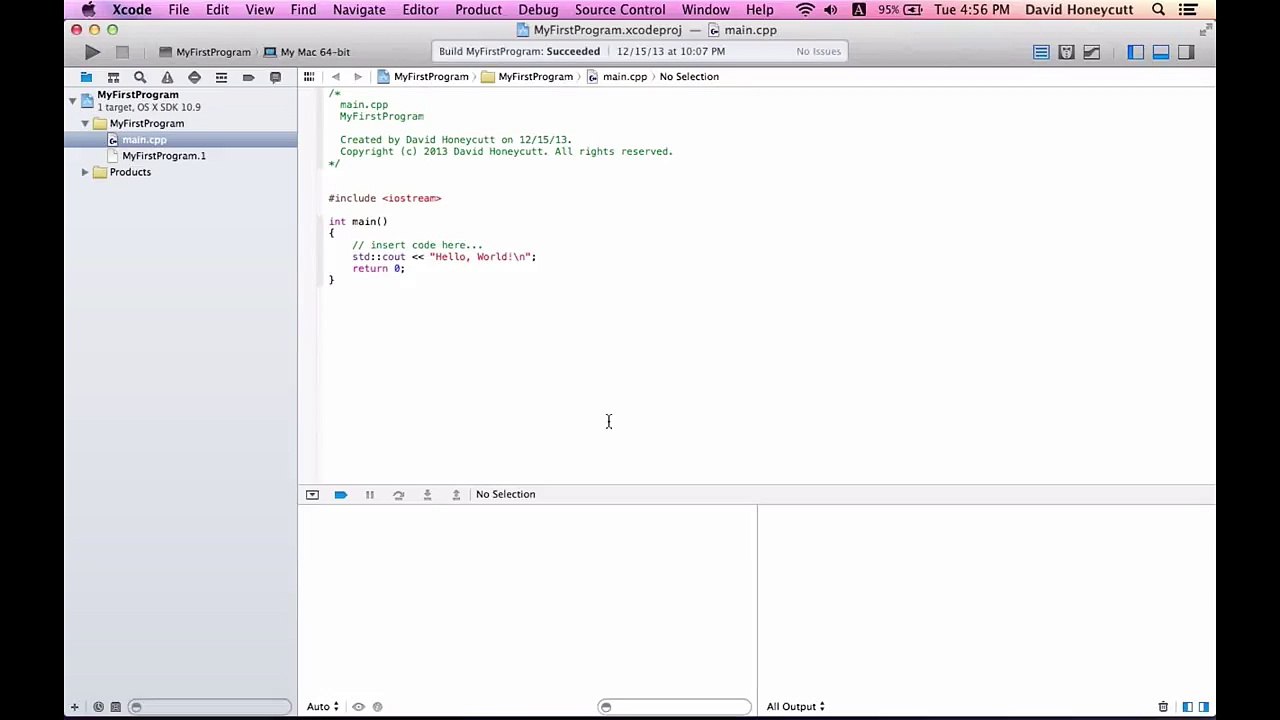Filter by source control status icon
This screenshot has height=720, width=1280.
coord(115,707)
